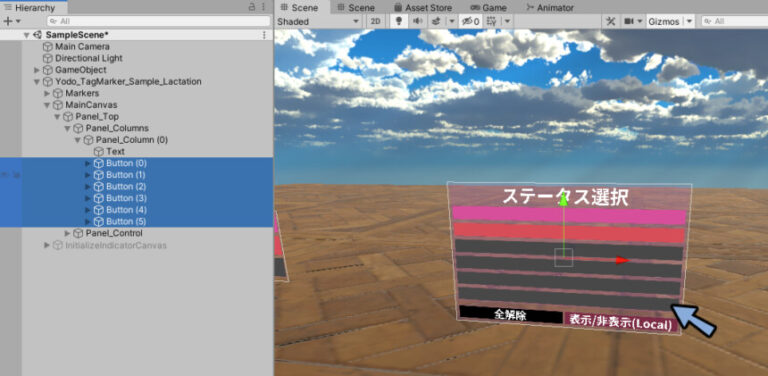Switch to the Game tab

(489, 7)
